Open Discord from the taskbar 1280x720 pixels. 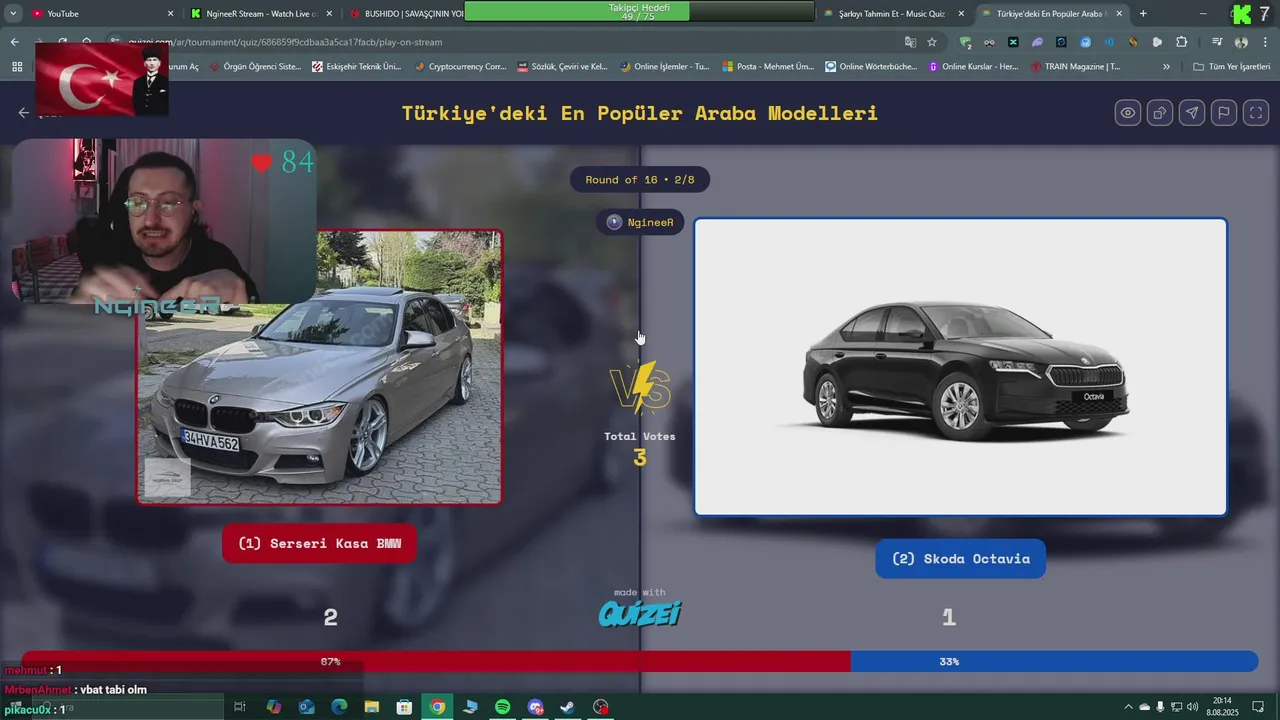click(x=535, y=707)
